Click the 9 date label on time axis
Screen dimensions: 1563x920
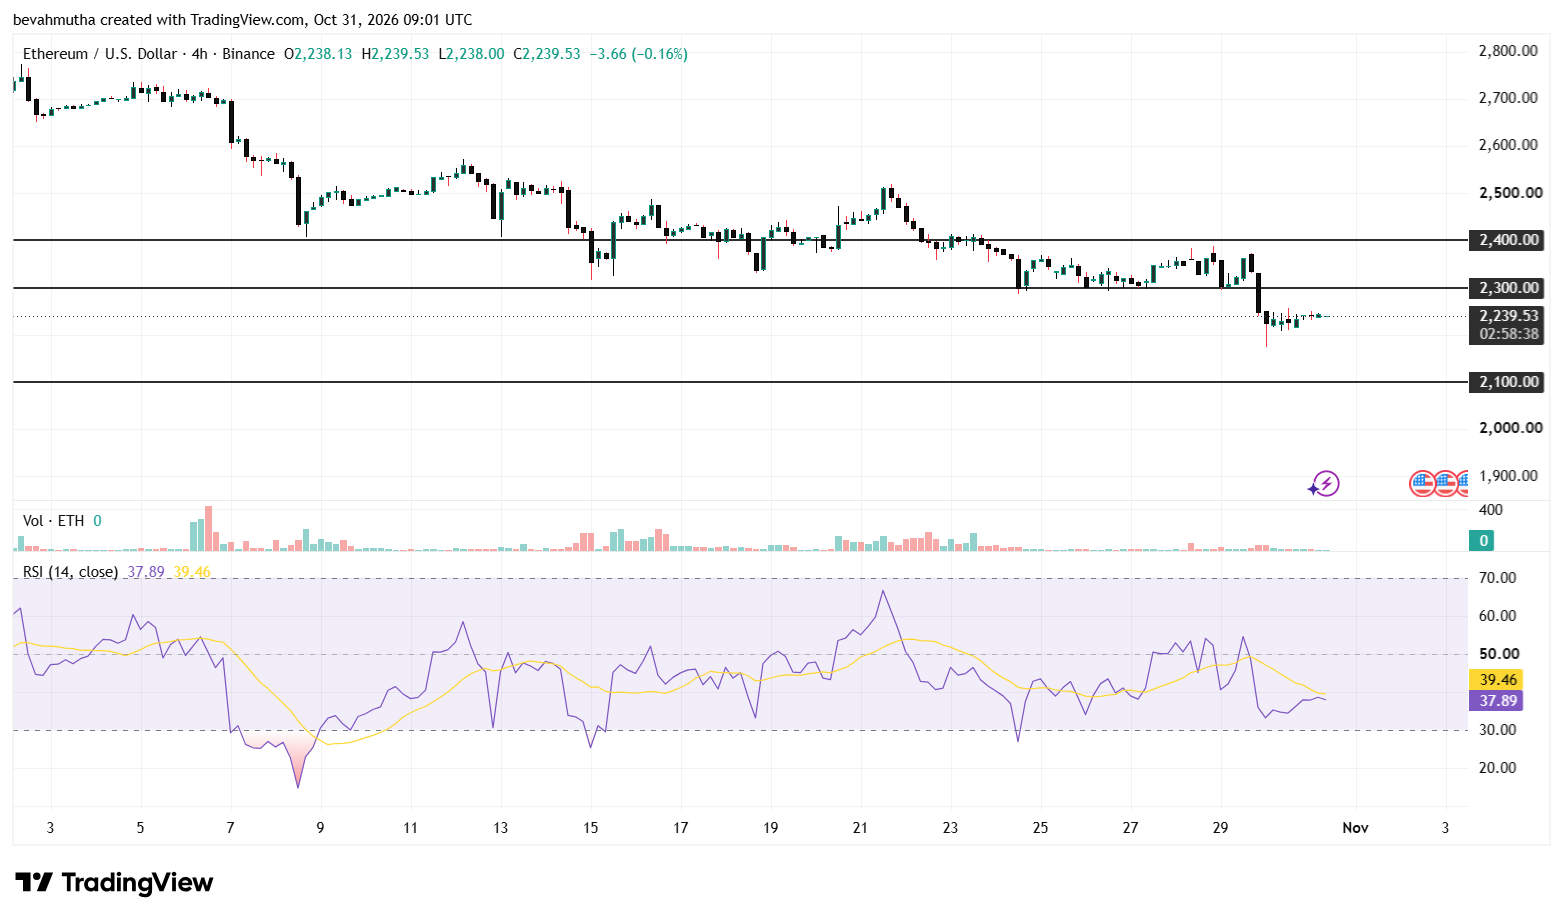click(x=320, y=828)
